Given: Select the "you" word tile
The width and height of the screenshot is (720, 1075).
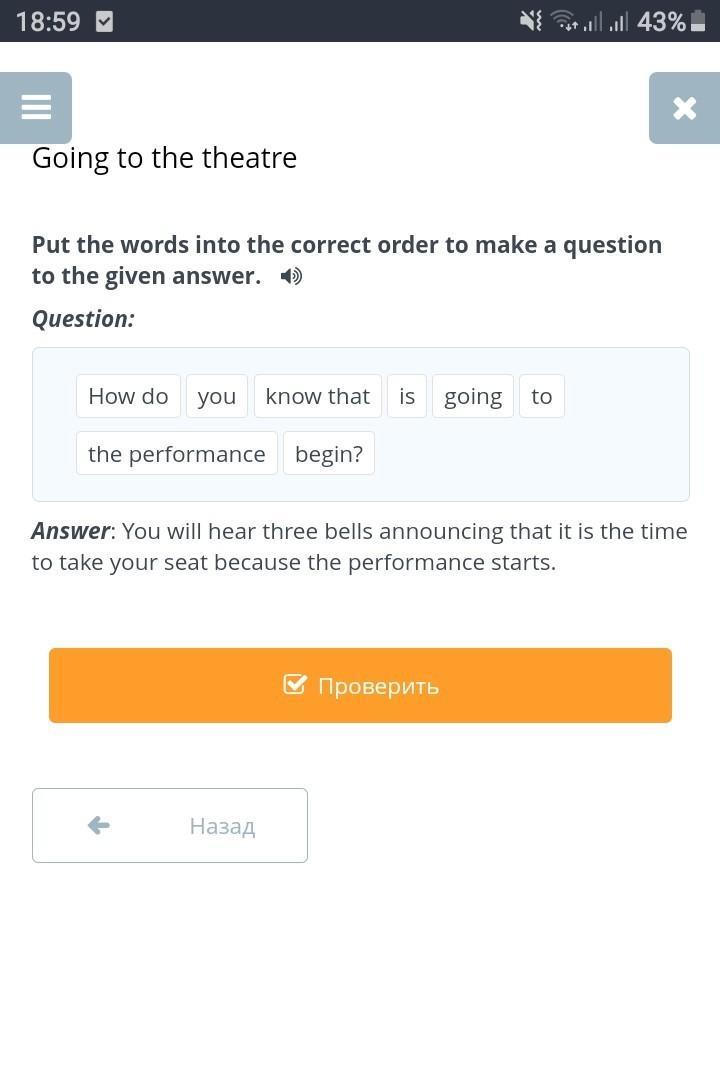Looking at the screenshot, I should click(217, 396).
